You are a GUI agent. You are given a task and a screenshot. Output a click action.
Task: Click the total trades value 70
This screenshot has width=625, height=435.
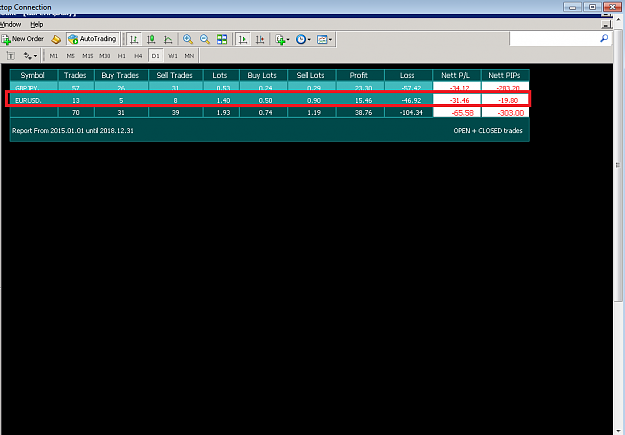(76, 113)
